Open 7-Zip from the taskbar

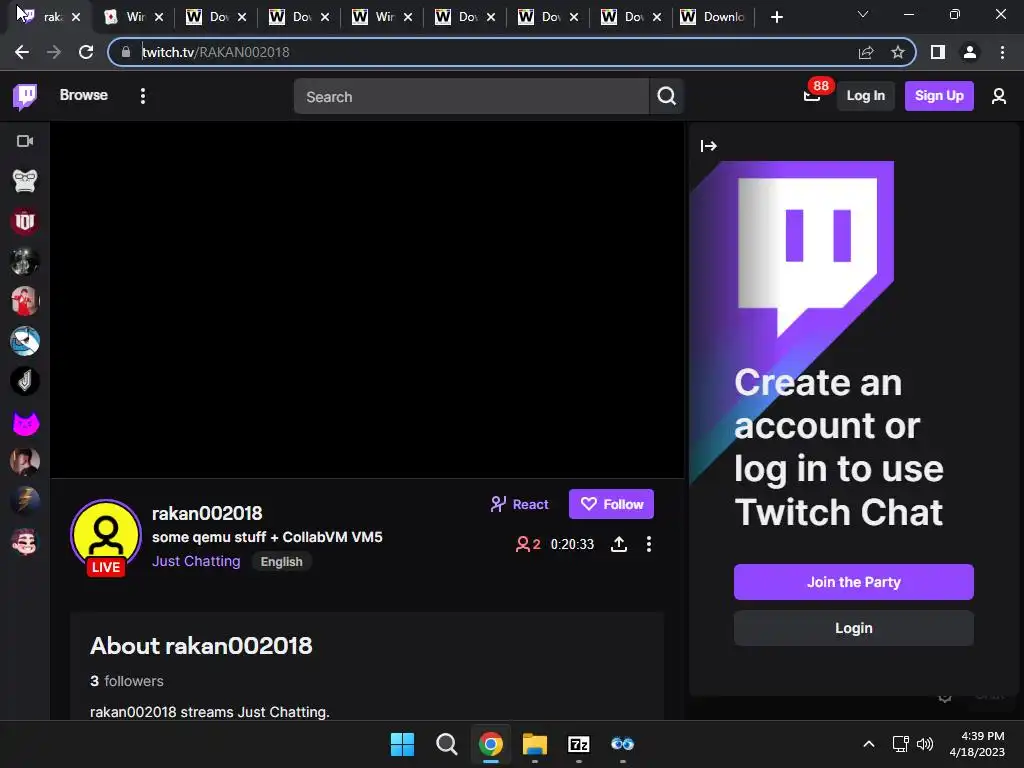click(579, 744)
